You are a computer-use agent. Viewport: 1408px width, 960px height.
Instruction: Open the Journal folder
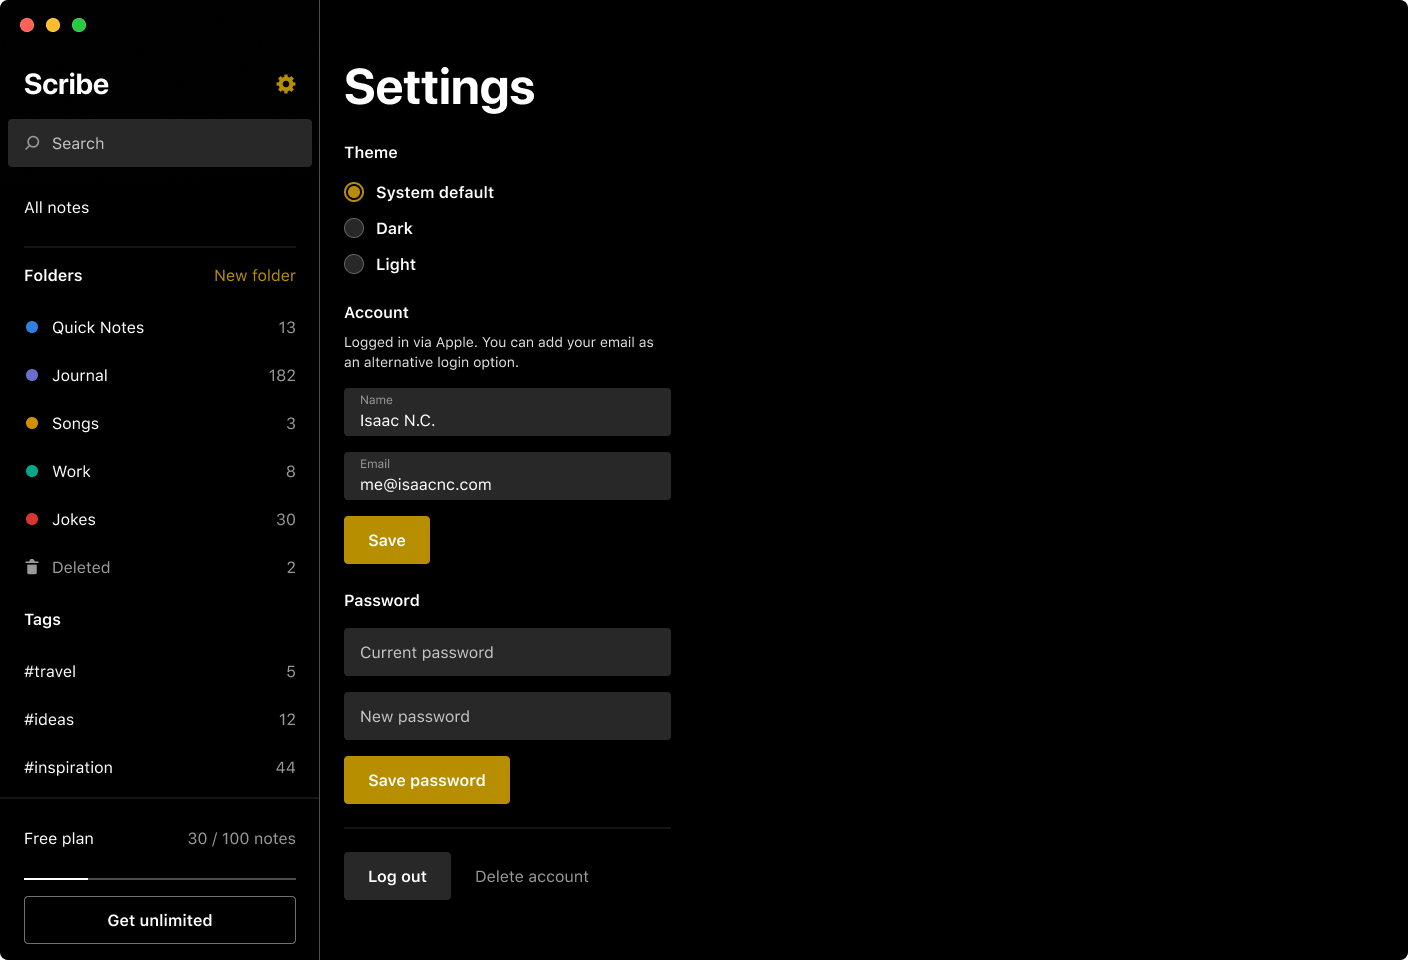click(x=160, y=375)
